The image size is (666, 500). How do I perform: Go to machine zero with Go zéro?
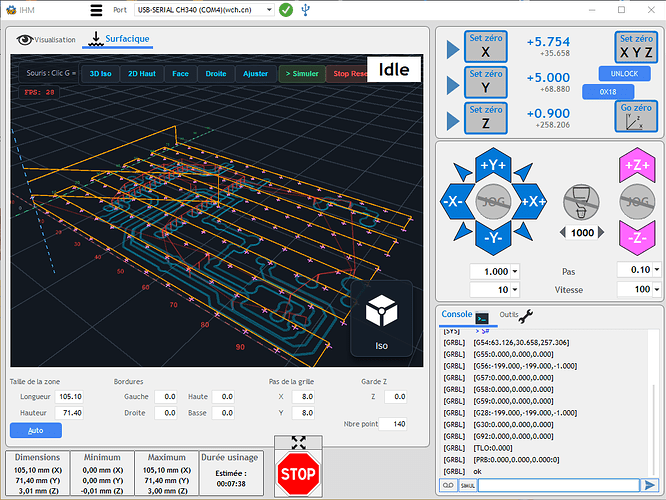(x=636, y=116)
